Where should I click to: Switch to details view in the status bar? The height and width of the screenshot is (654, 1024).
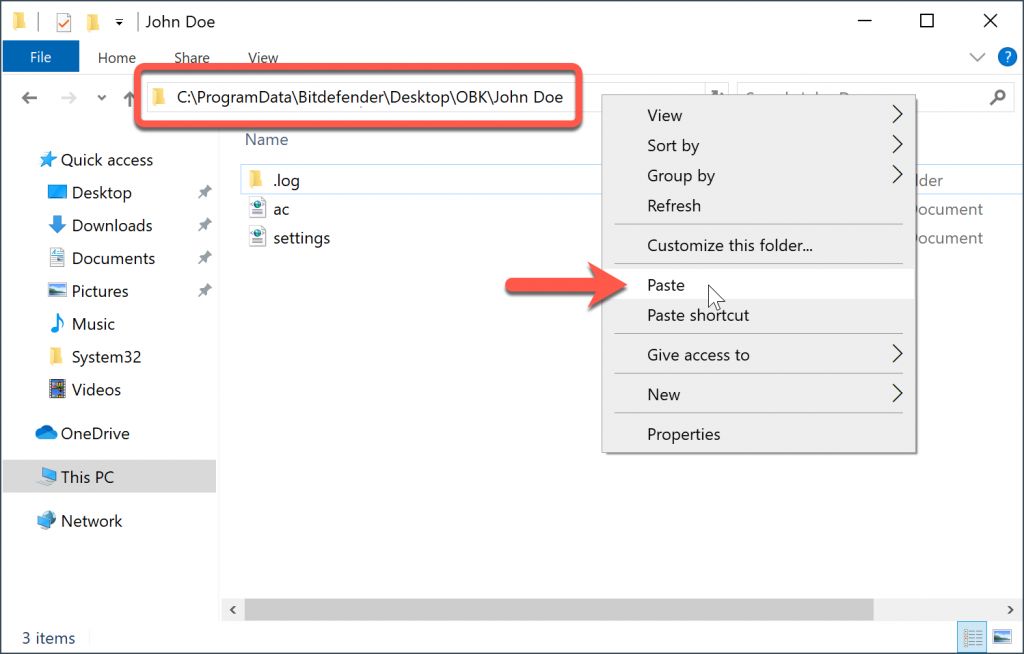pyautogui.click(x=971, y=637)
